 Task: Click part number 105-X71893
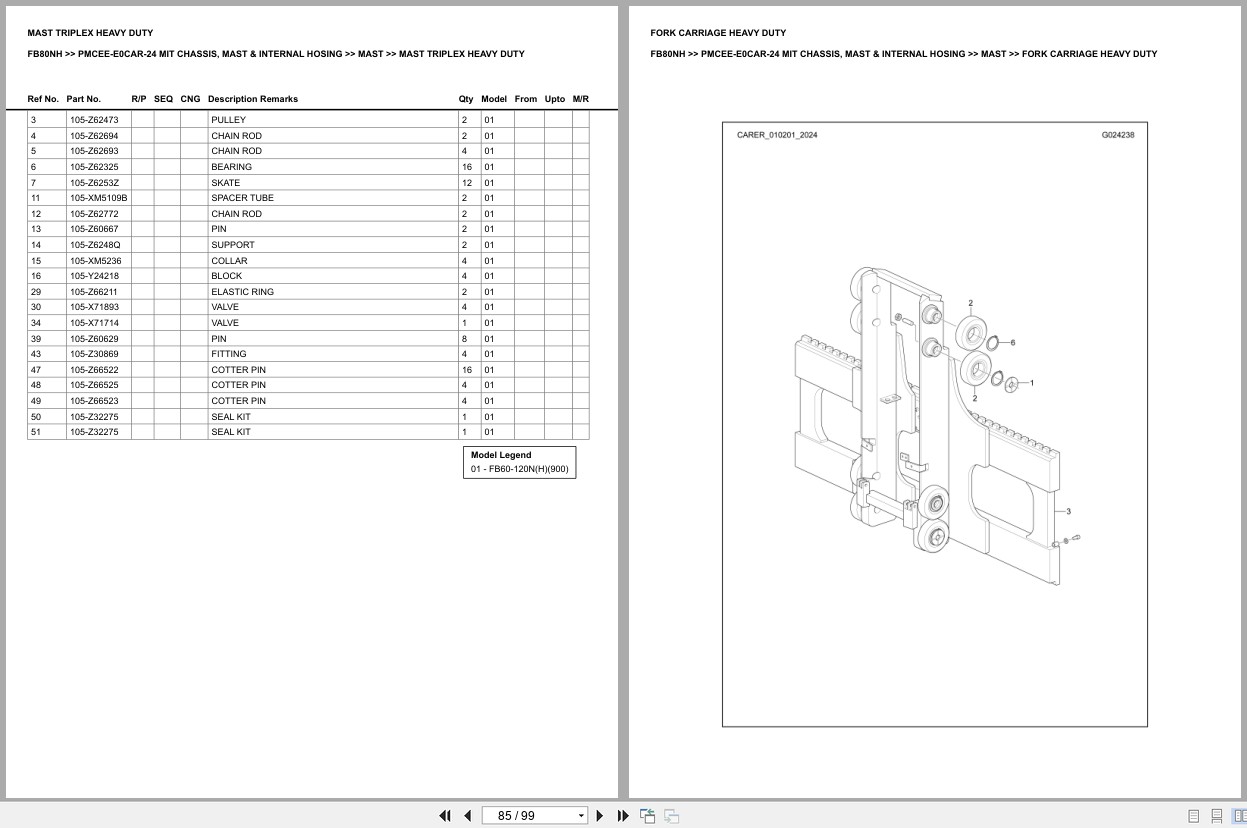click(94, 307)
